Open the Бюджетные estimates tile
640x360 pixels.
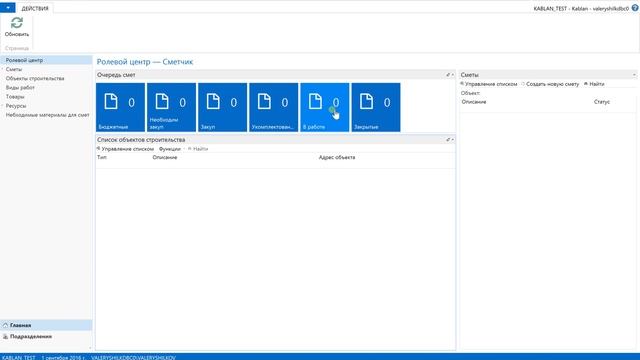coord(120,107)
